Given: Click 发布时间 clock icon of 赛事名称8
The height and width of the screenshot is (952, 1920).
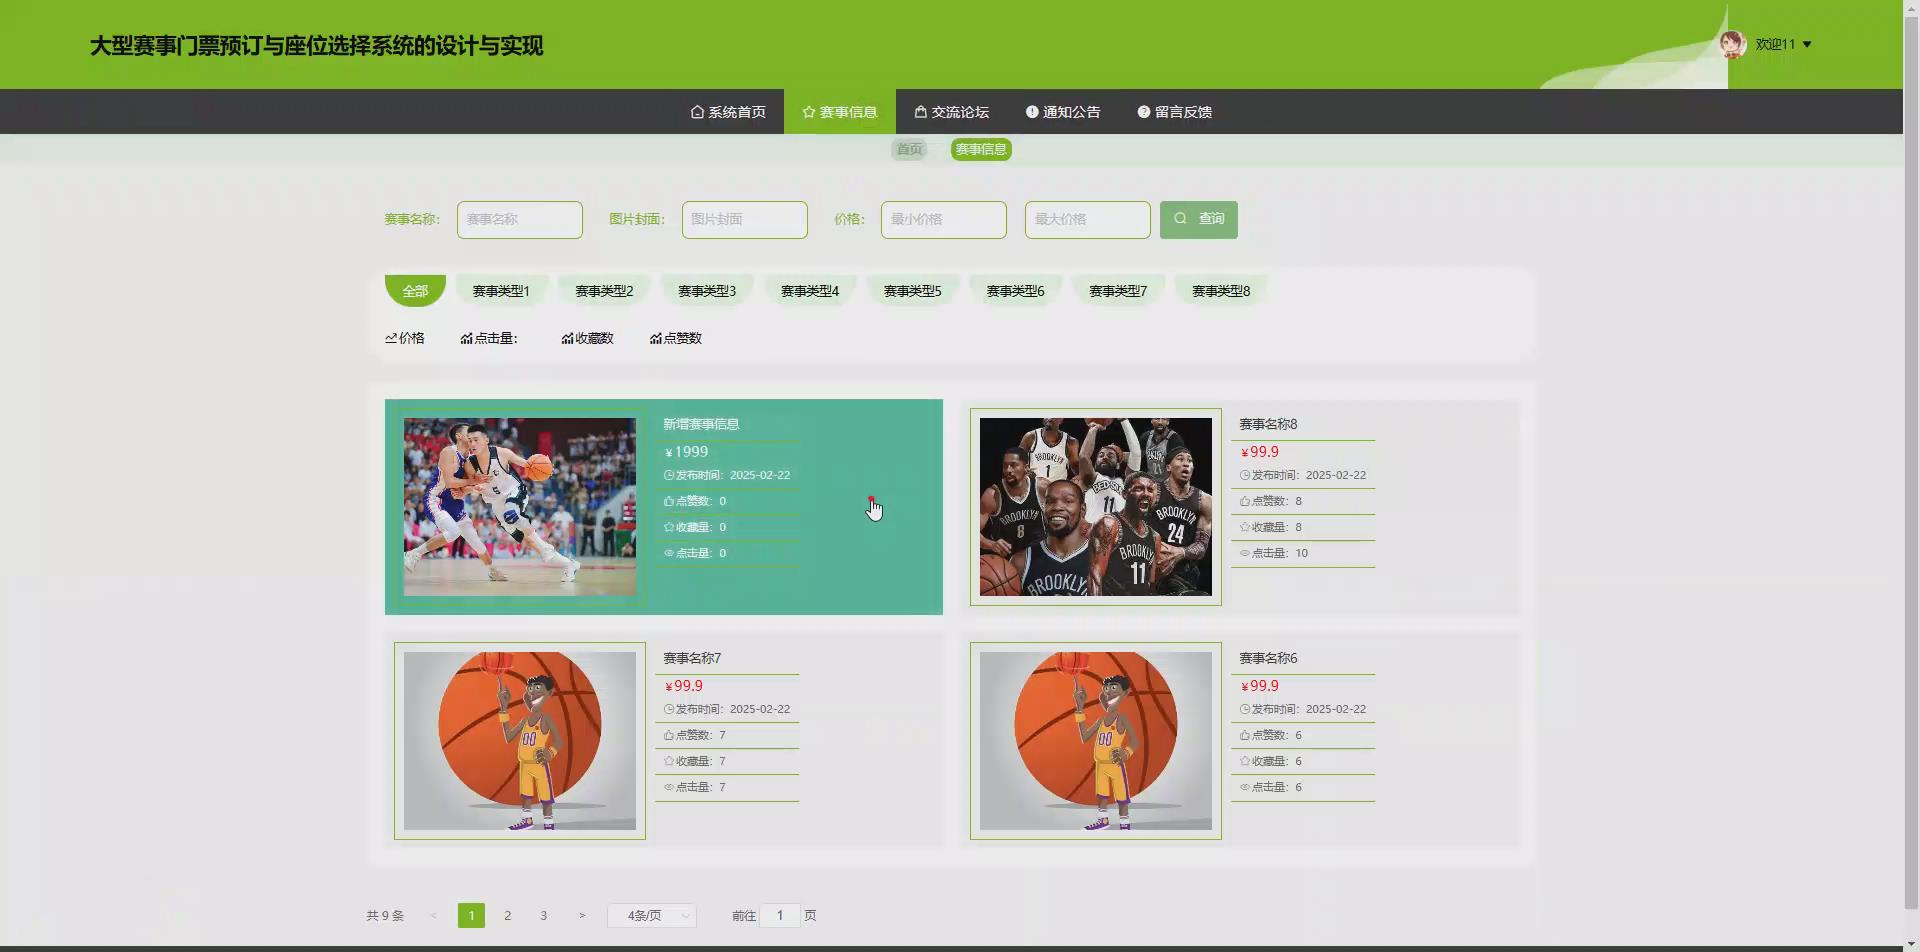Looking at the screenshot, I should click(1245, 476).
